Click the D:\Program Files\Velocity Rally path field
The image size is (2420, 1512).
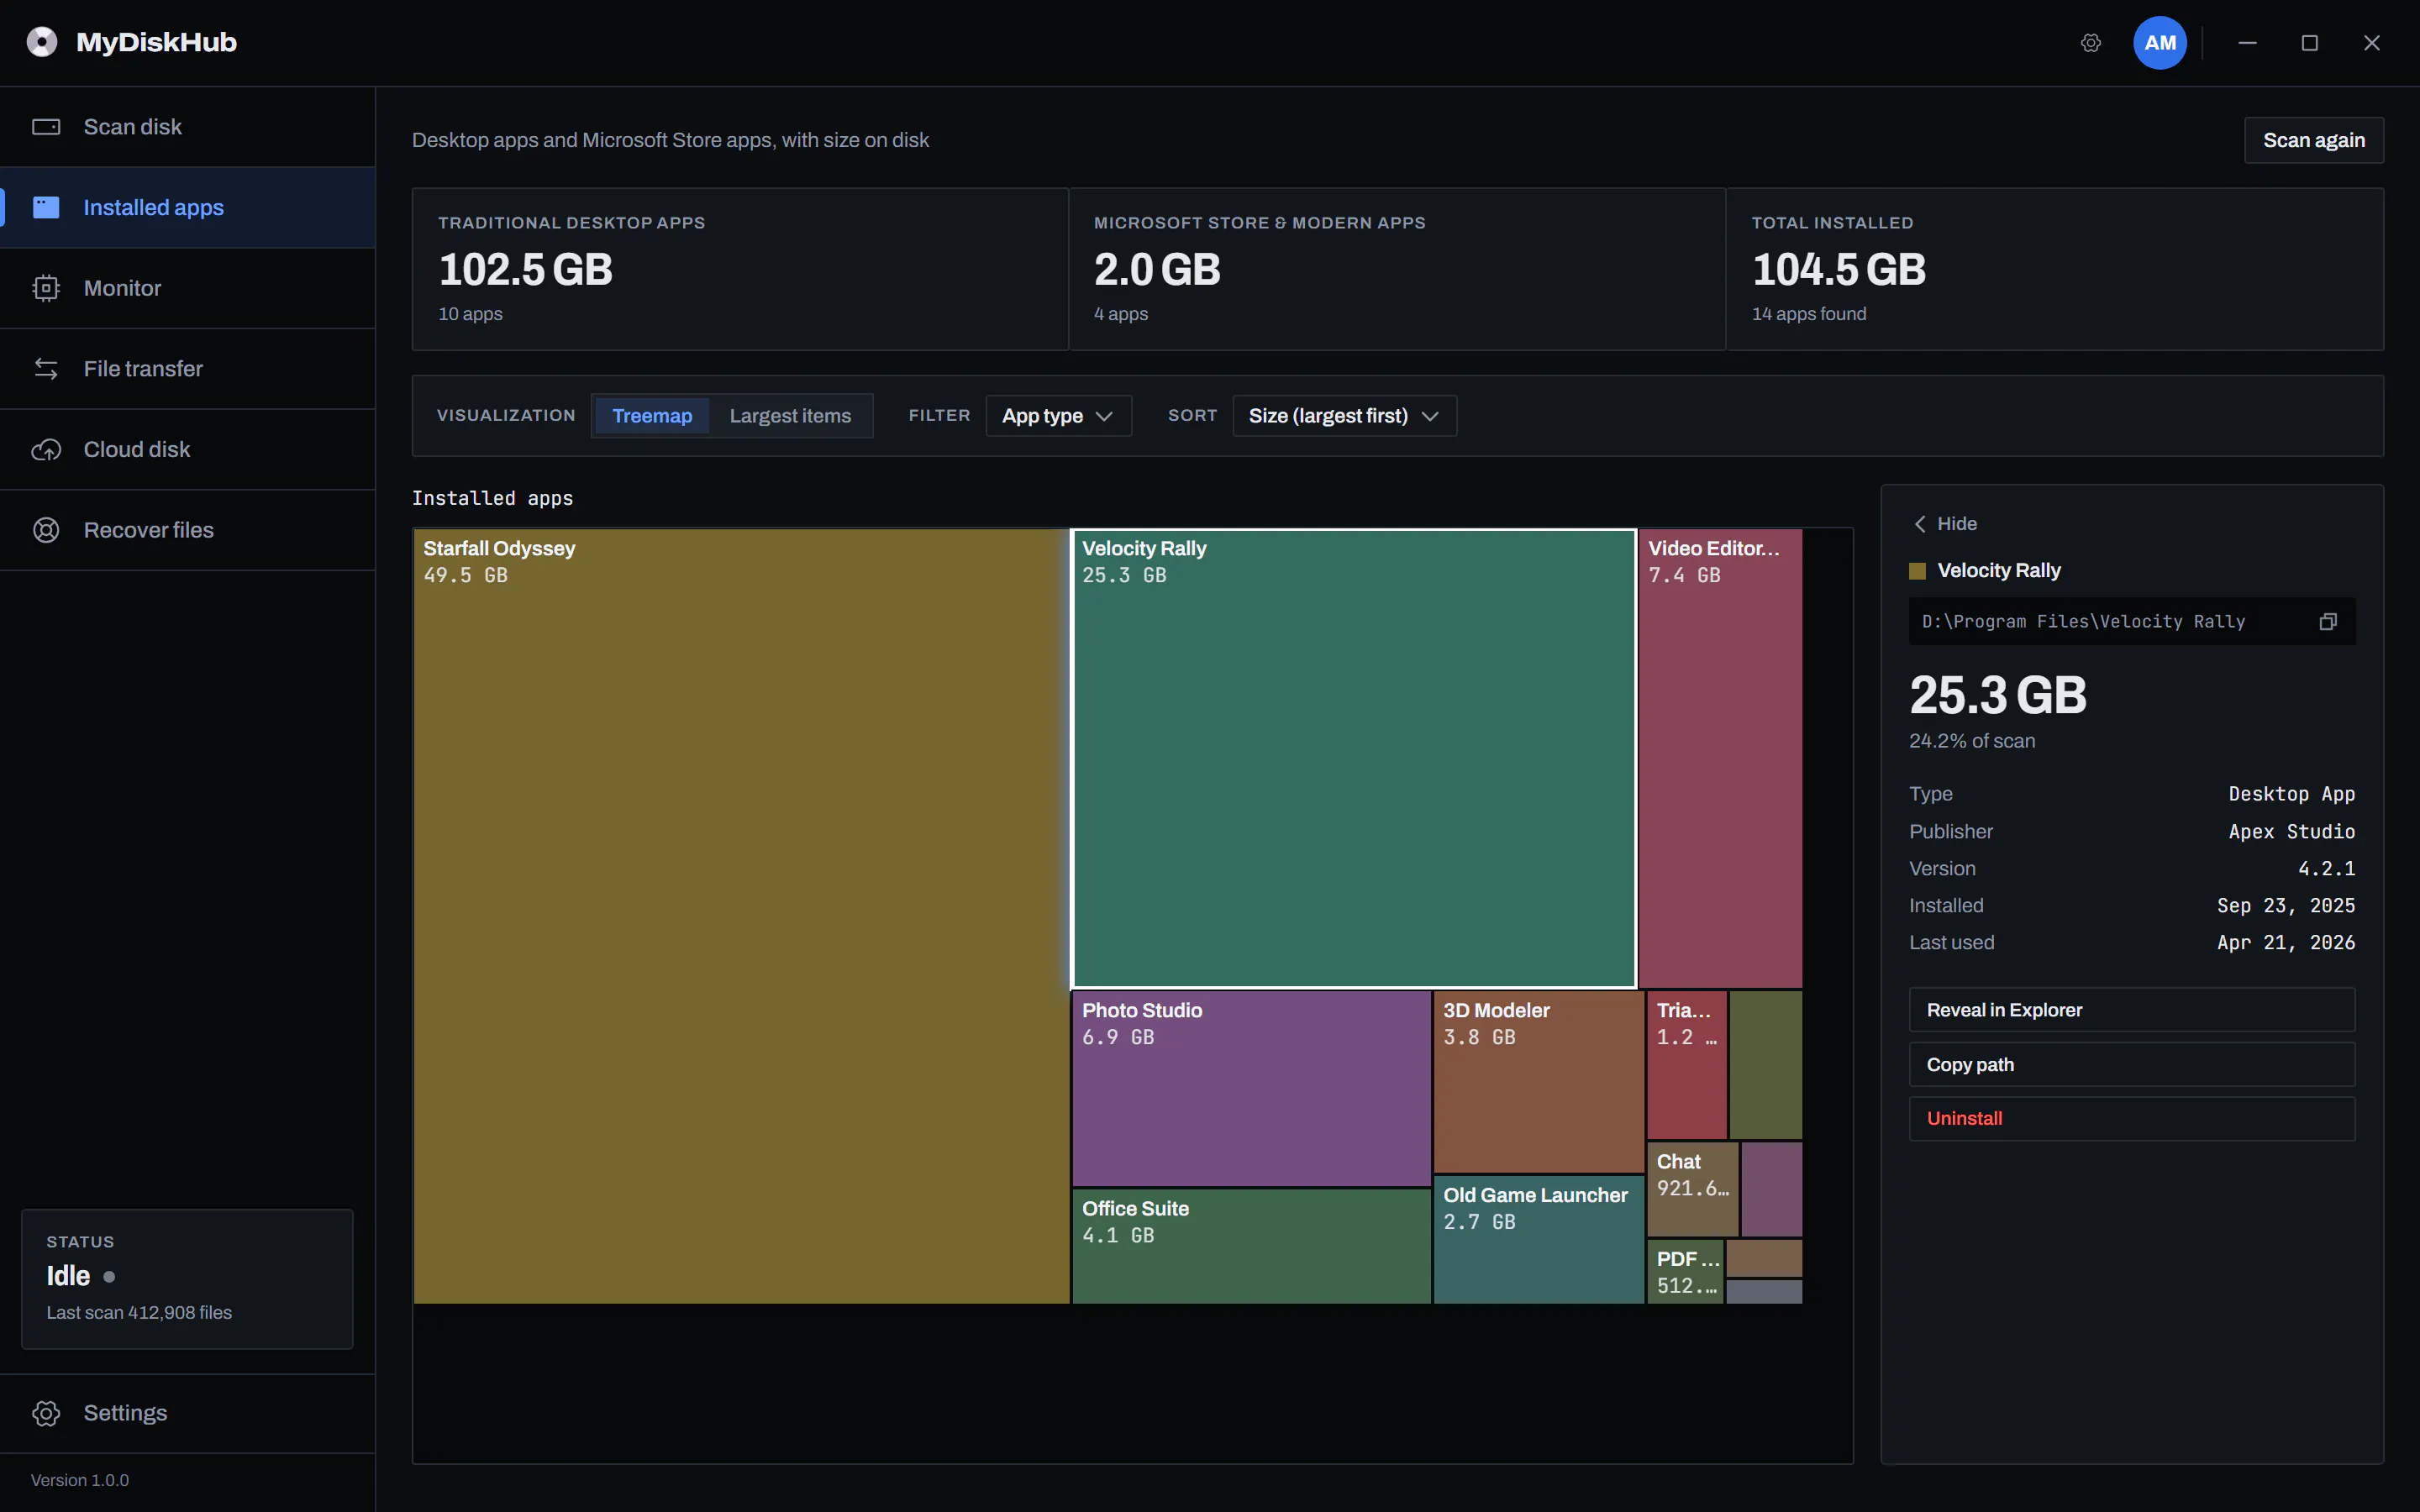click(2132, 622)
